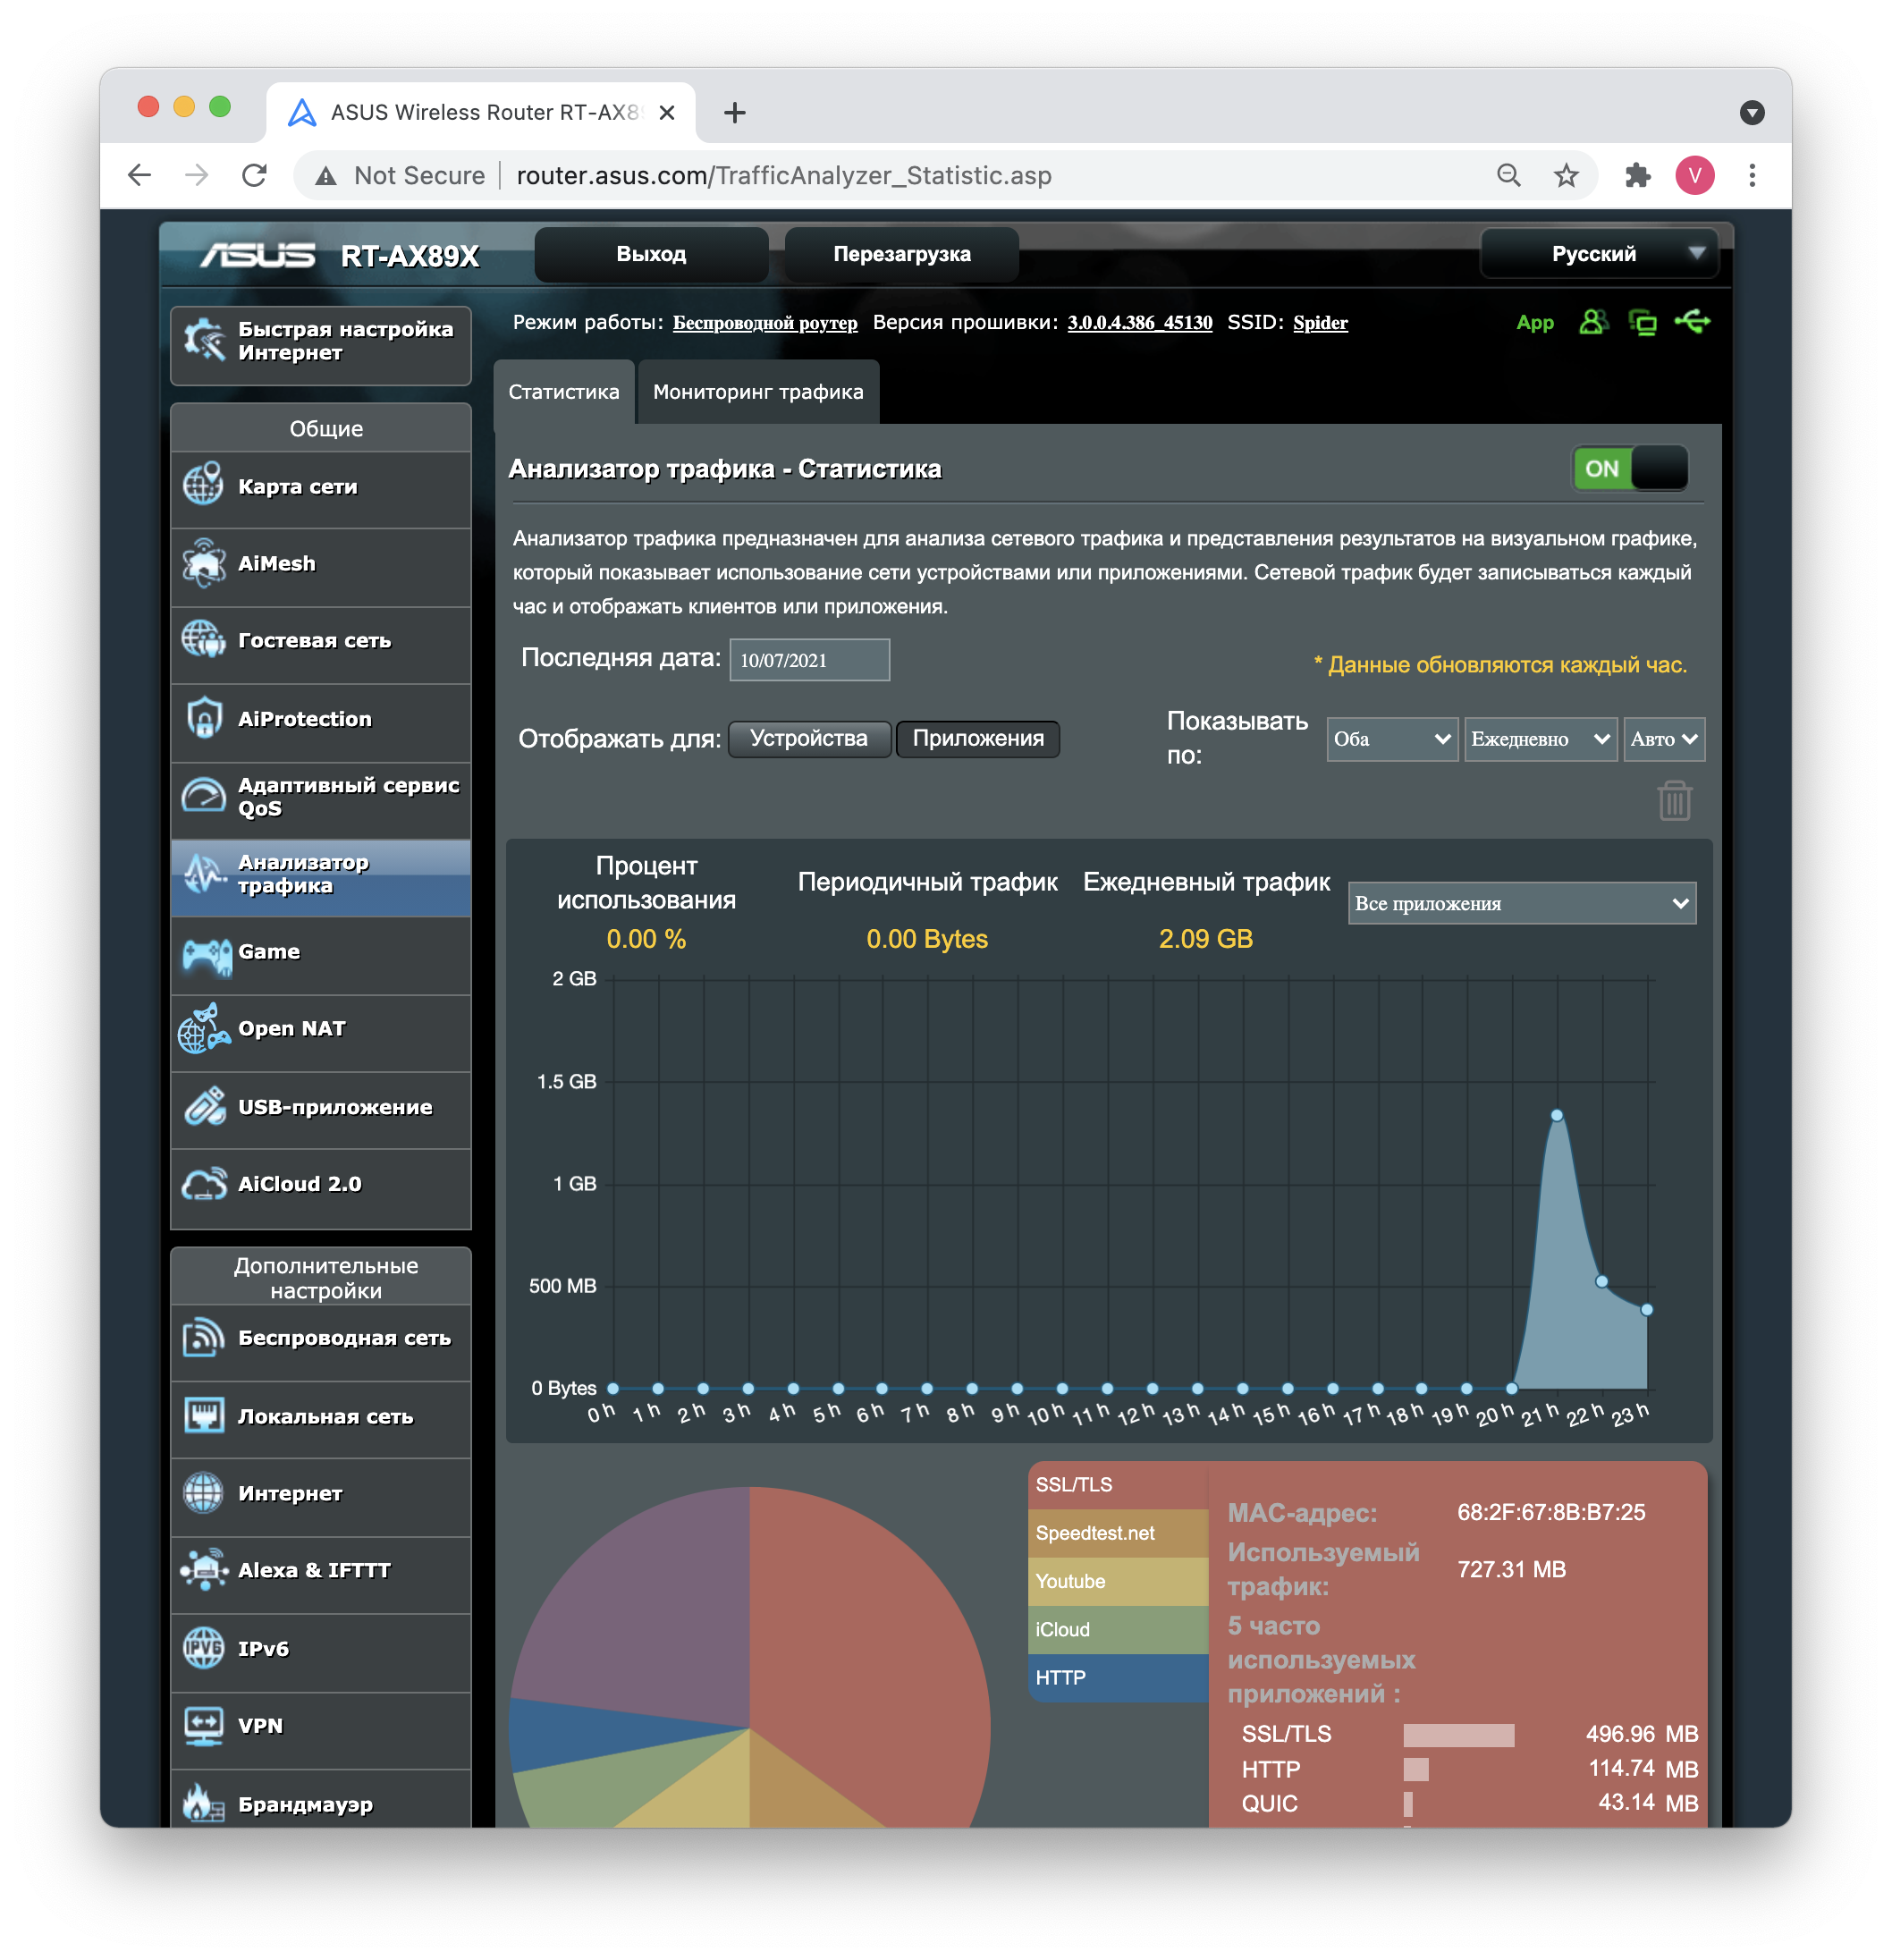Open the Internet (Интернет) globe icon
Screen dimensions: 1892x1960
pyautogui.click(x=204, y=1494)
